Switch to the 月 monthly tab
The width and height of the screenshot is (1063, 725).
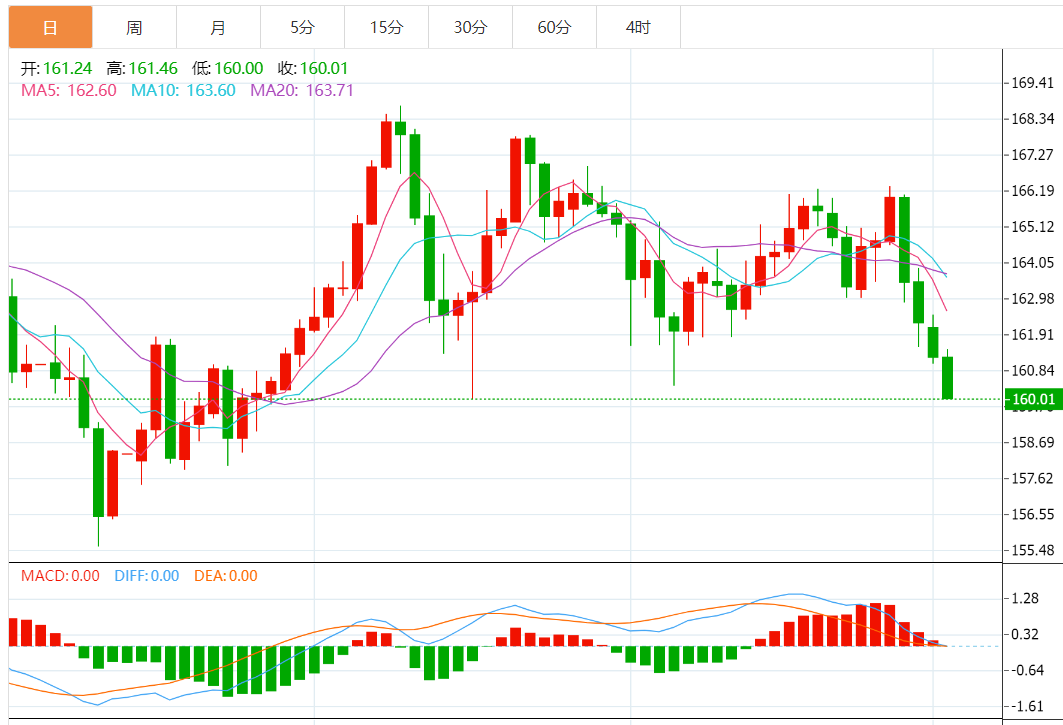click(218, 27)
